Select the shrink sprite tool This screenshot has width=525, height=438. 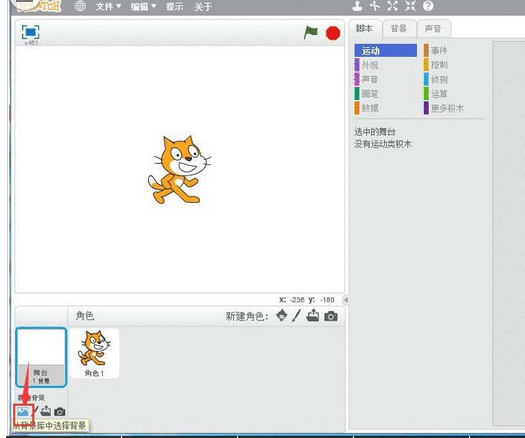pyautogui.click(x=410, y=6)
